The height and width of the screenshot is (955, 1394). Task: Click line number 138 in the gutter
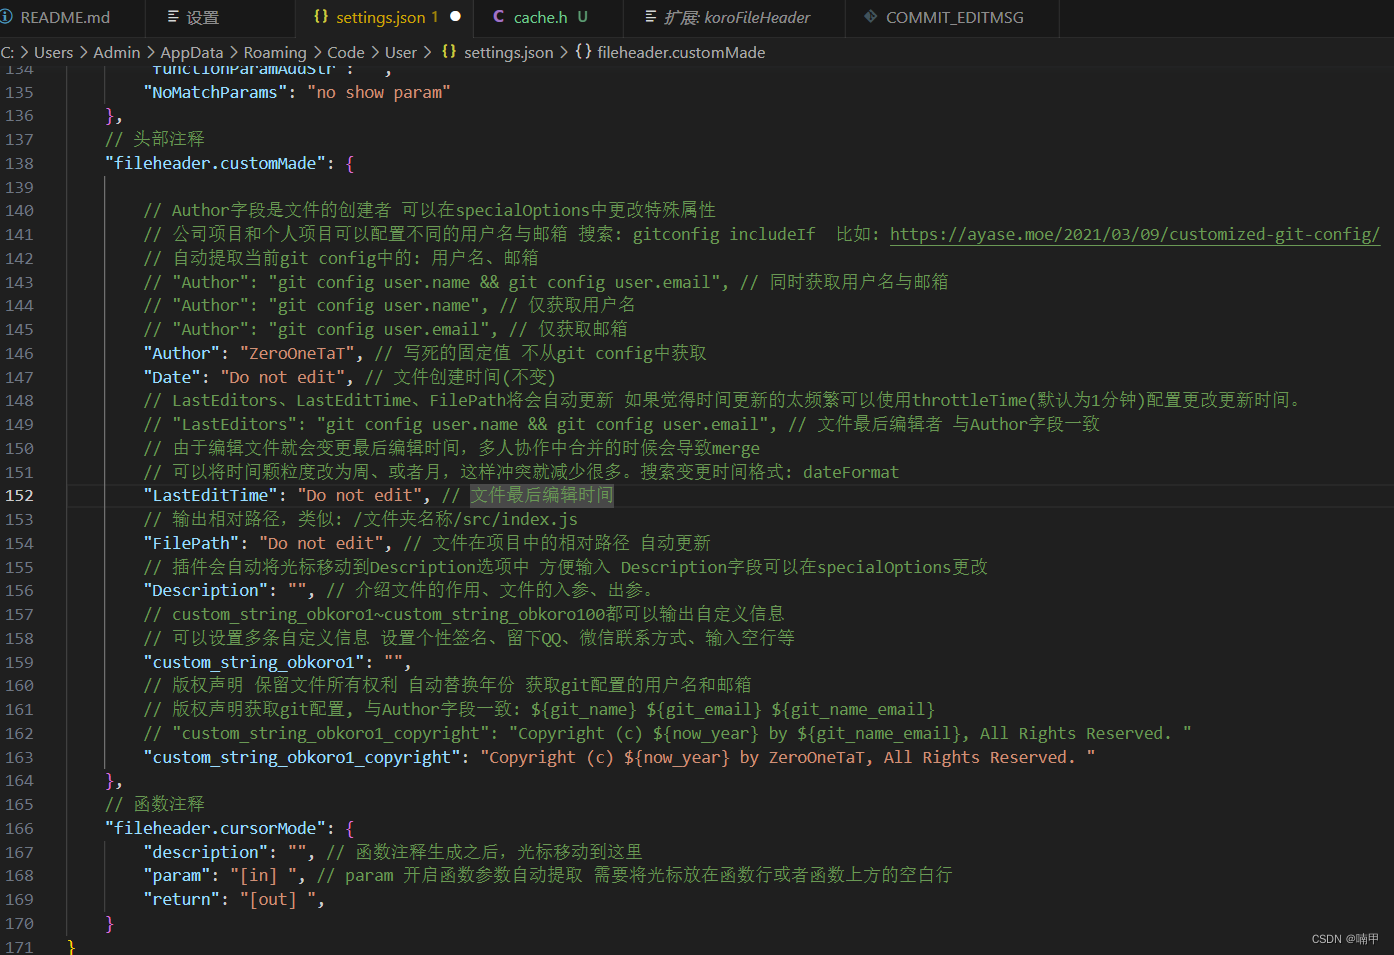(x=19, y=164)
